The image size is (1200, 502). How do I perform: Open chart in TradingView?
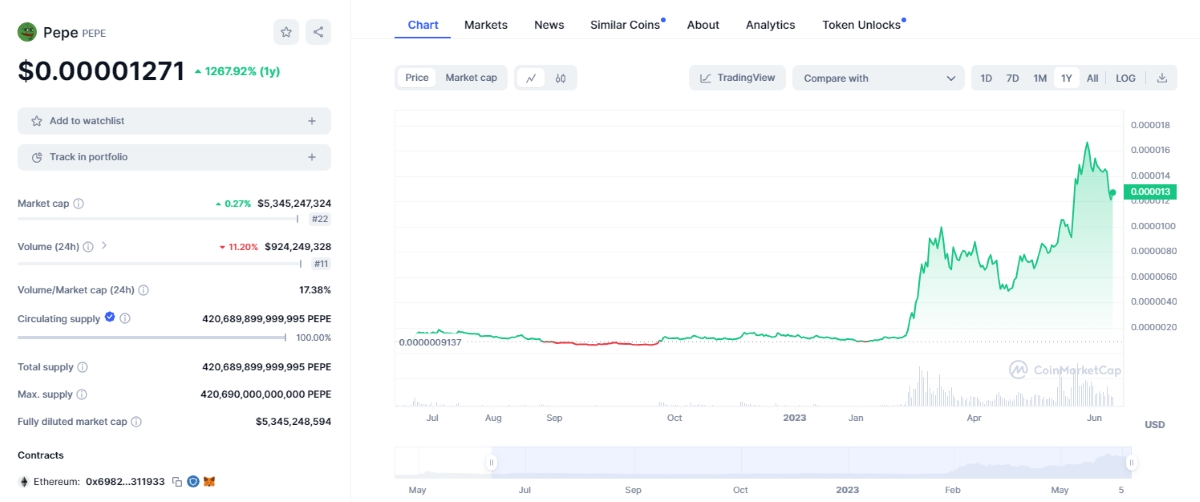point(737,78)
